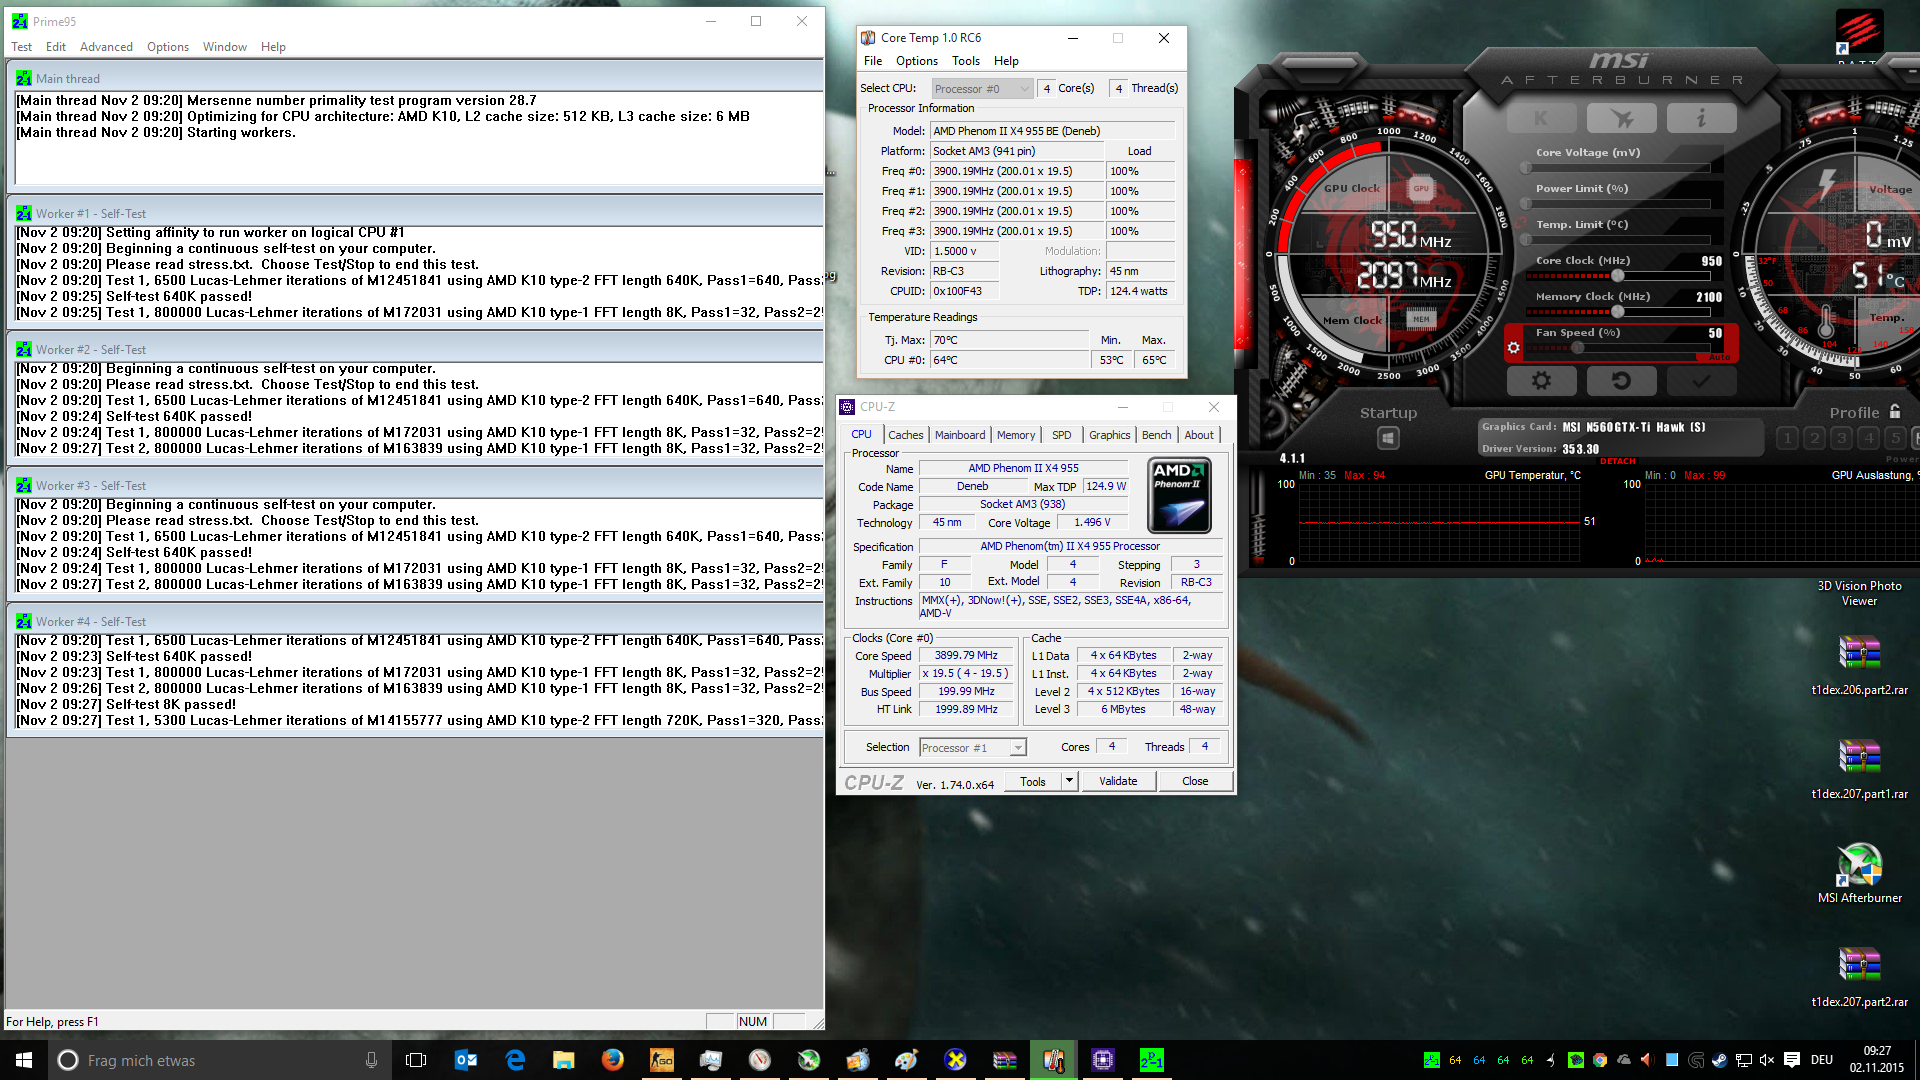Launch Firefox from the taskbar

tap(613, 1060)
